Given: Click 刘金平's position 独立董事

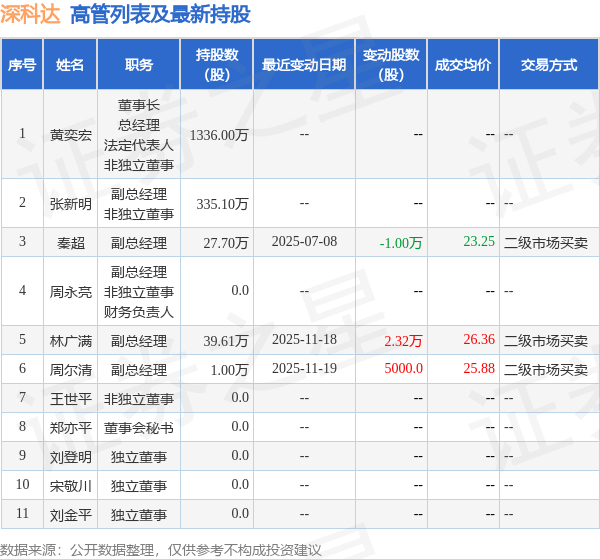Looking at the screenshot, I should pyautogui.click(x=139, y=515).
